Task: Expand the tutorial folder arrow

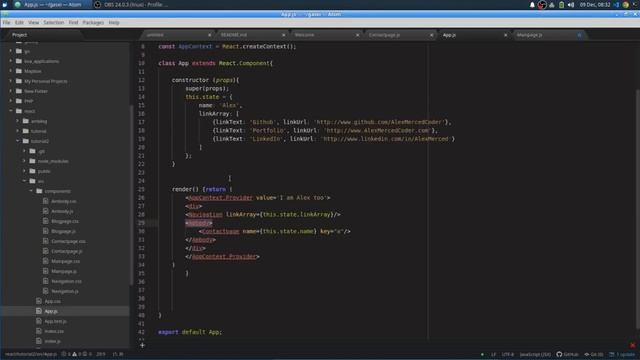Action: (18, 131)
